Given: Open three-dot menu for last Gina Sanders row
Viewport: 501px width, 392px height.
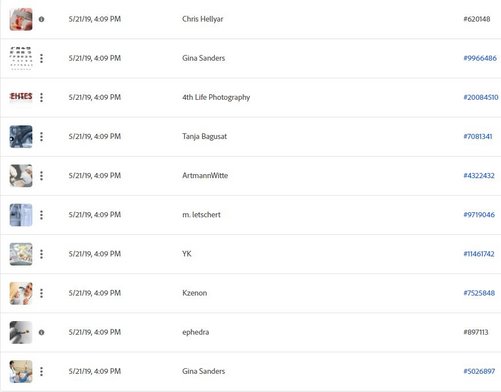Looking at the screenshot, I should (x=41, y=371).
